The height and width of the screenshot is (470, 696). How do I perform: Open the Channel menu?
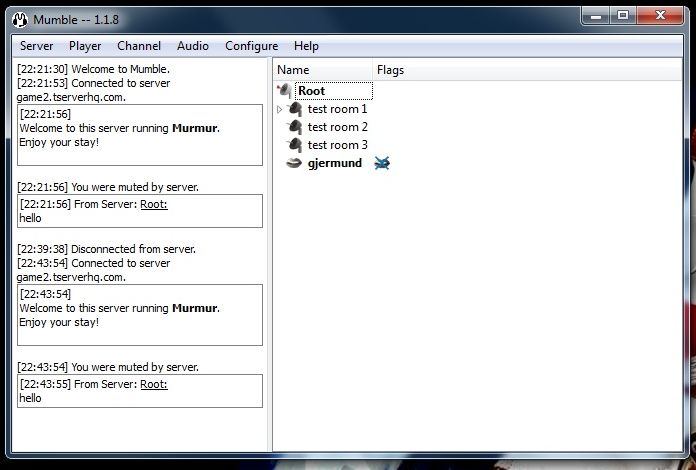click(x=139, y=46)
